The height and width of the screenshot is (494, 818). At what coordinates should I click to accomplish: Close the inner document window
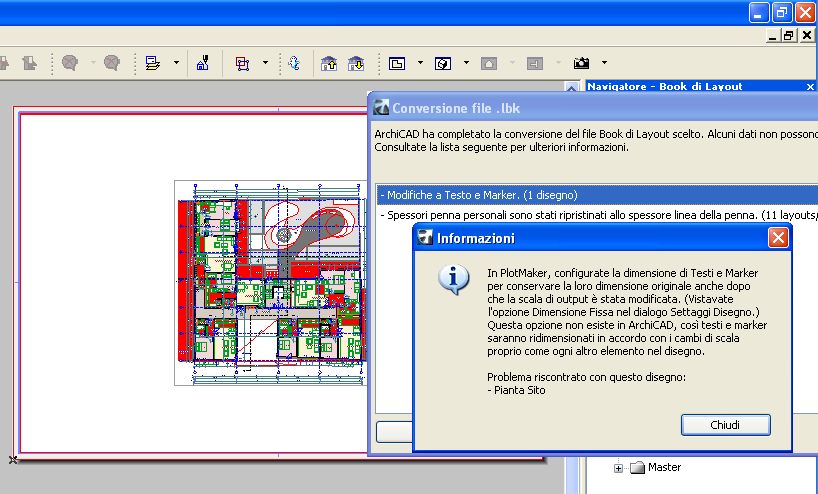pyautogui.click(x=807, y=35)
